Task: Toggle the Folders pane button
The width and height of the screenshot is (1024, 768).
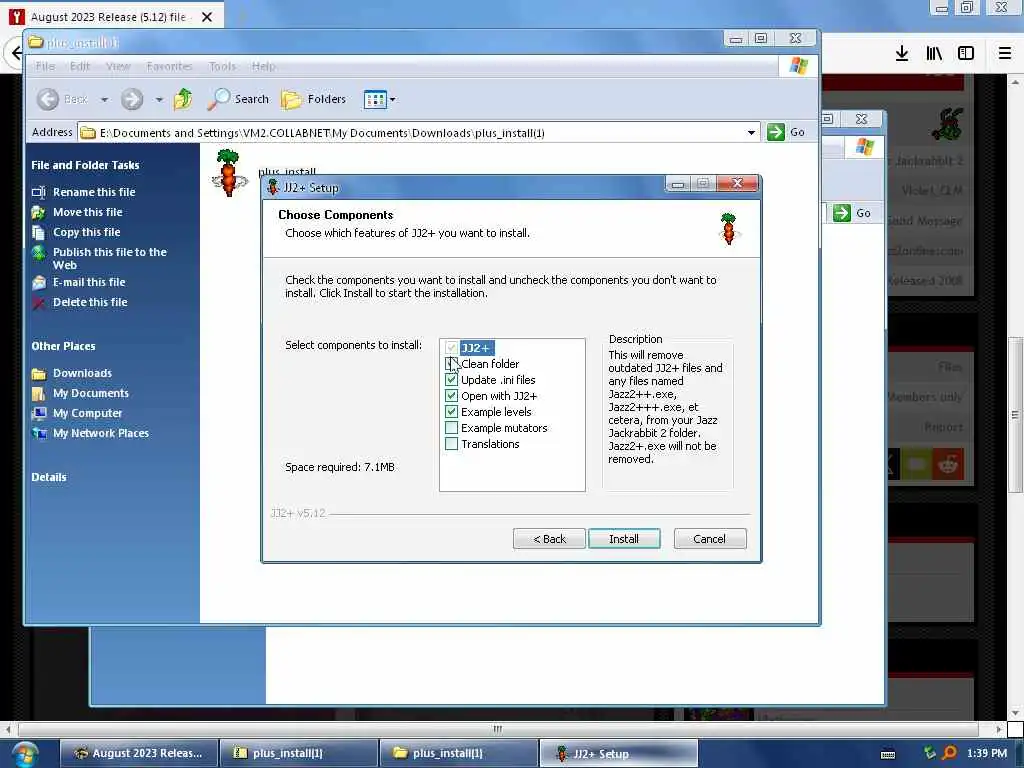Action: [313, 99]
